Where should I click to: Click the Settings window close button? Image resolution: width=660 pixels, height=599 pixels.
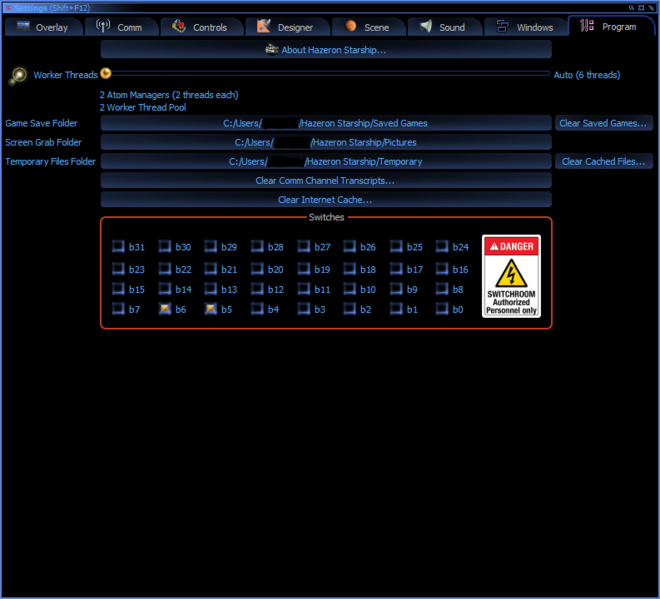click(x=651, y=8)
